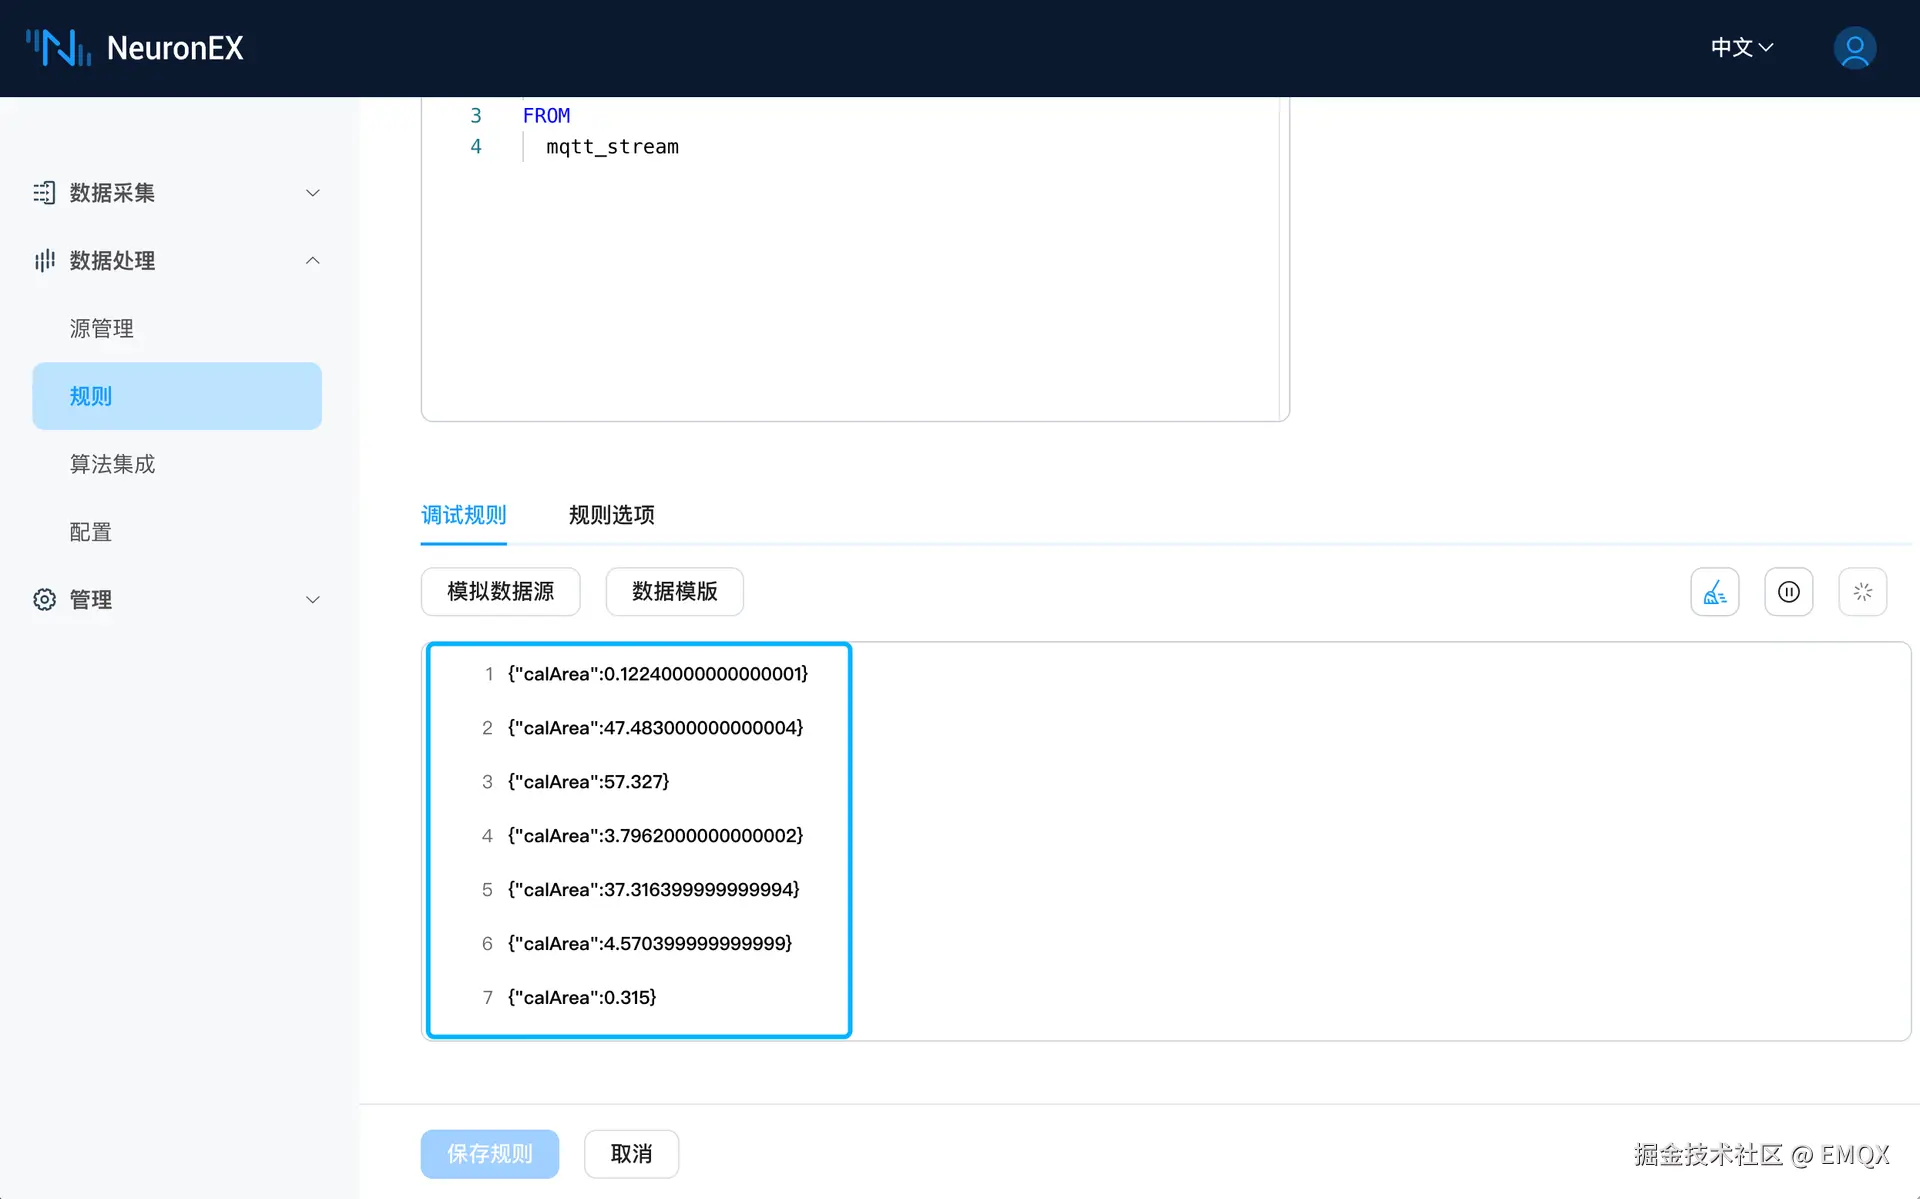Click the FROM keyword in SQL editor
This screenshot has width=1920, height=1199.
coord(546,116)
